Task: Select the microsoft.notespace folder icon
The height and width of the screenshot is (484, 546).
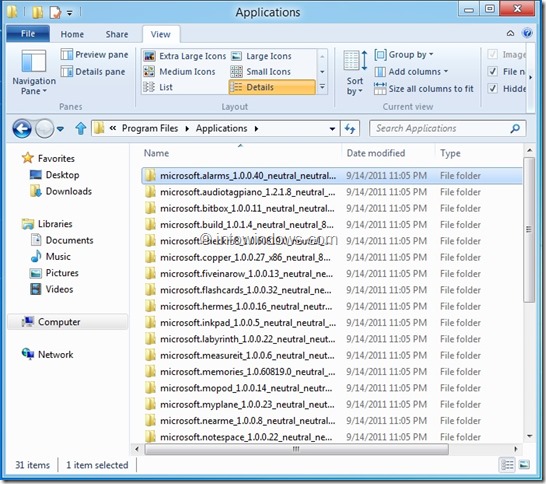Action: [150, 437]
